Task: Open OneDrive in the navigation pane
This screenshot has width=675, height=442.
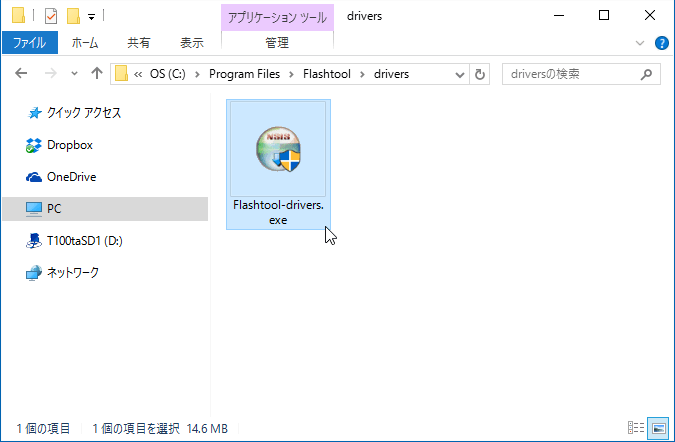Action: pos(71,177)
